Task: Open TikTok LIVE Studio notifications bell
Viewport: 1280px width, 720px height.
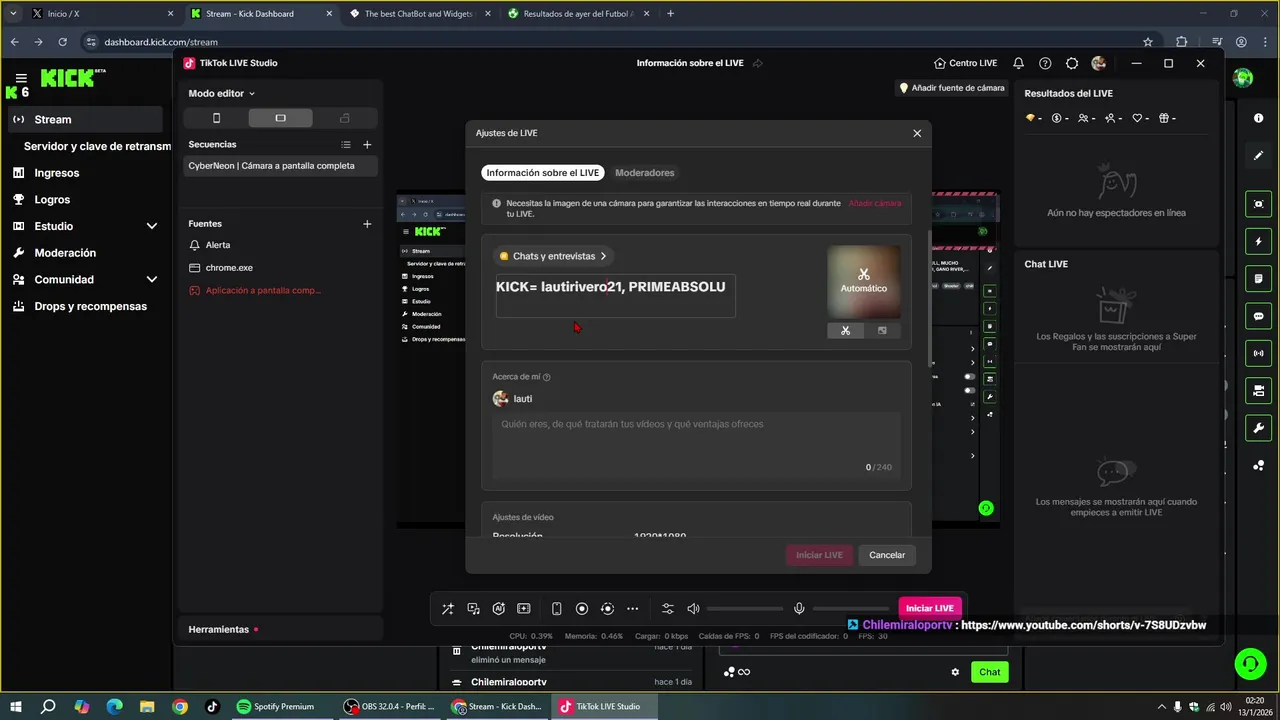Action: pyautogui.click(x=1018, y=63)
